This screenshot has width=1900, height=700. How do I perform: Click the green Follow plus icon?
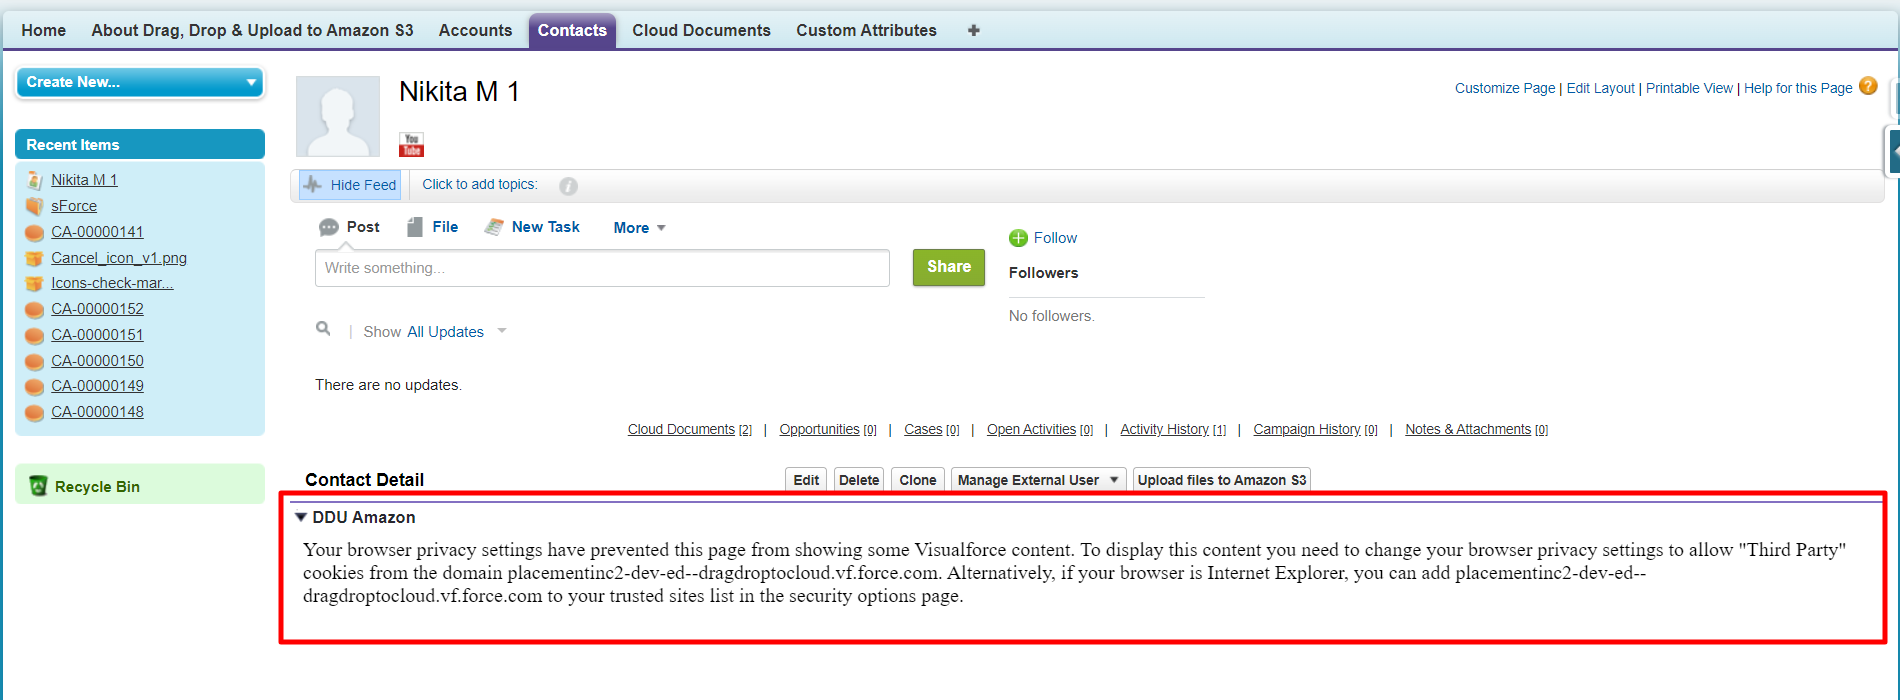coord(1018,238)
